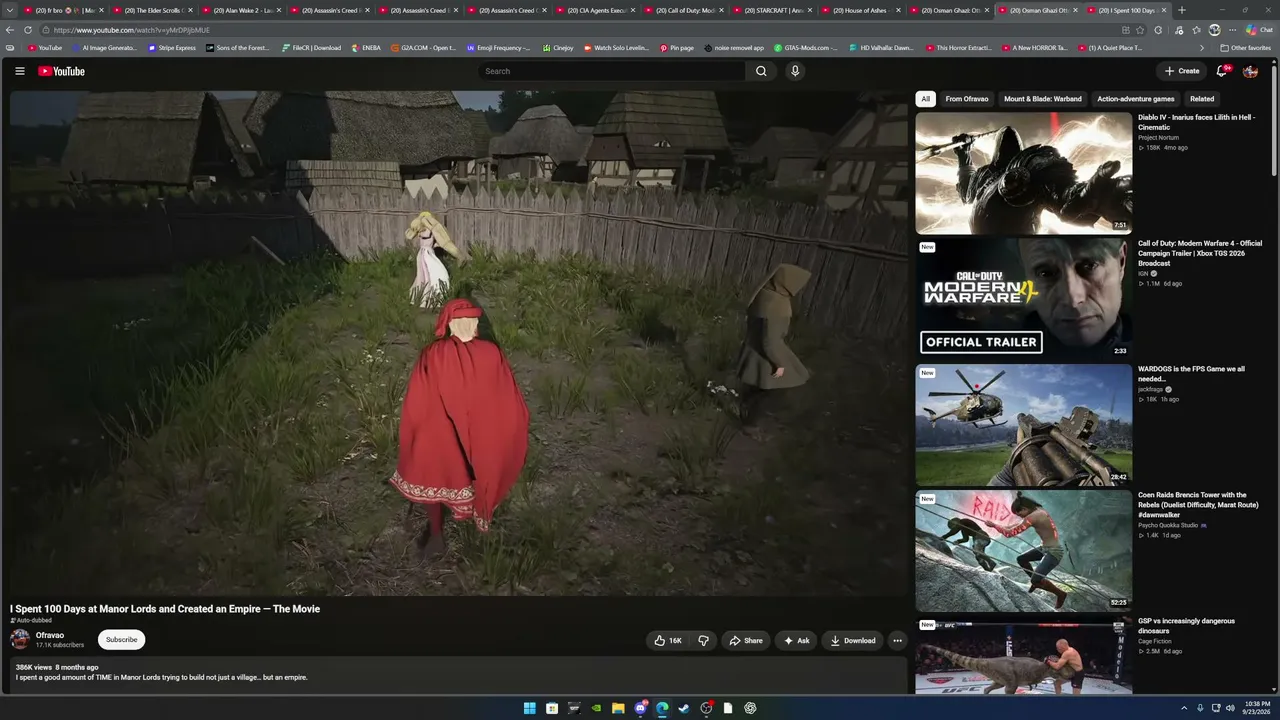Click the Ask button

(797, 641)
